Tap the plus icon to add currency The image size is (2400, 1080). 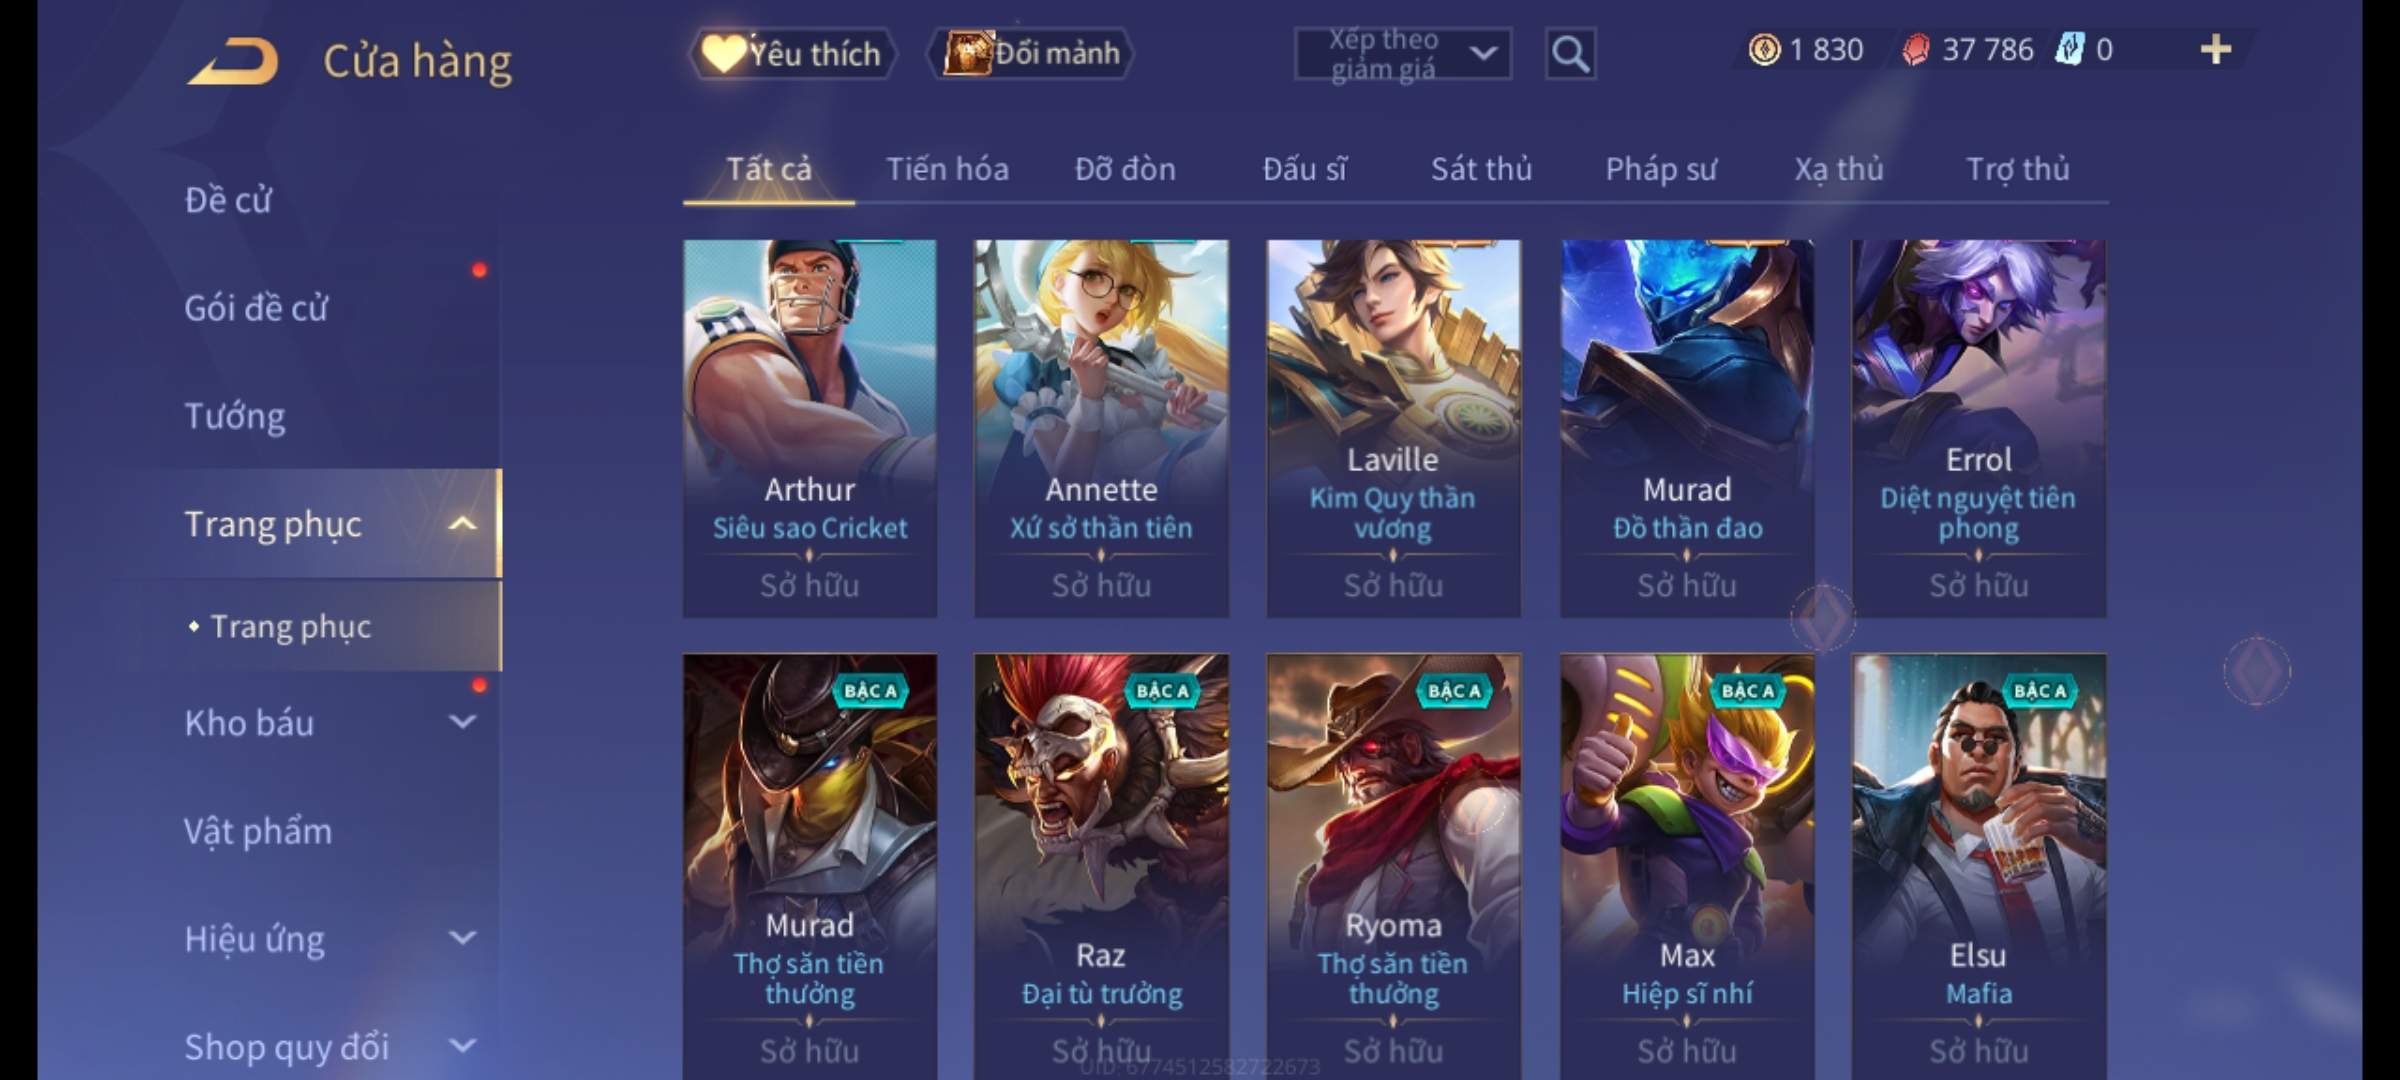2216,49
